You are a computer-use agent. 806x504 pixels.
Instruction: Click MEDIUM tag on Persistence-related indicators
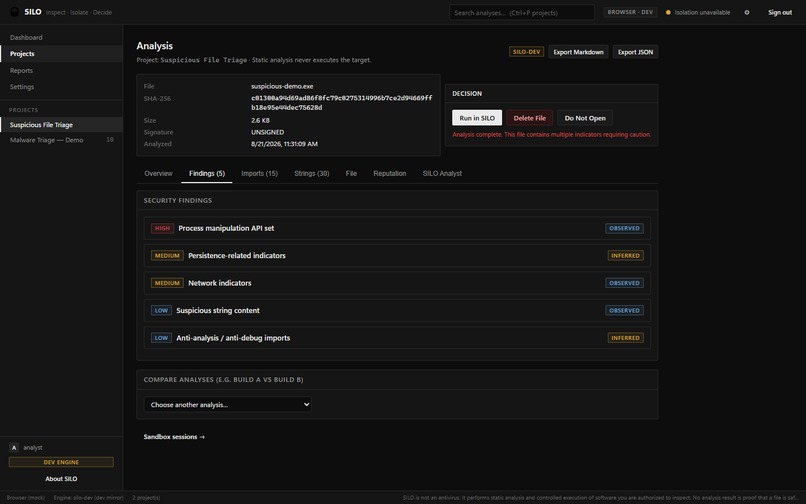click(167, 256)
